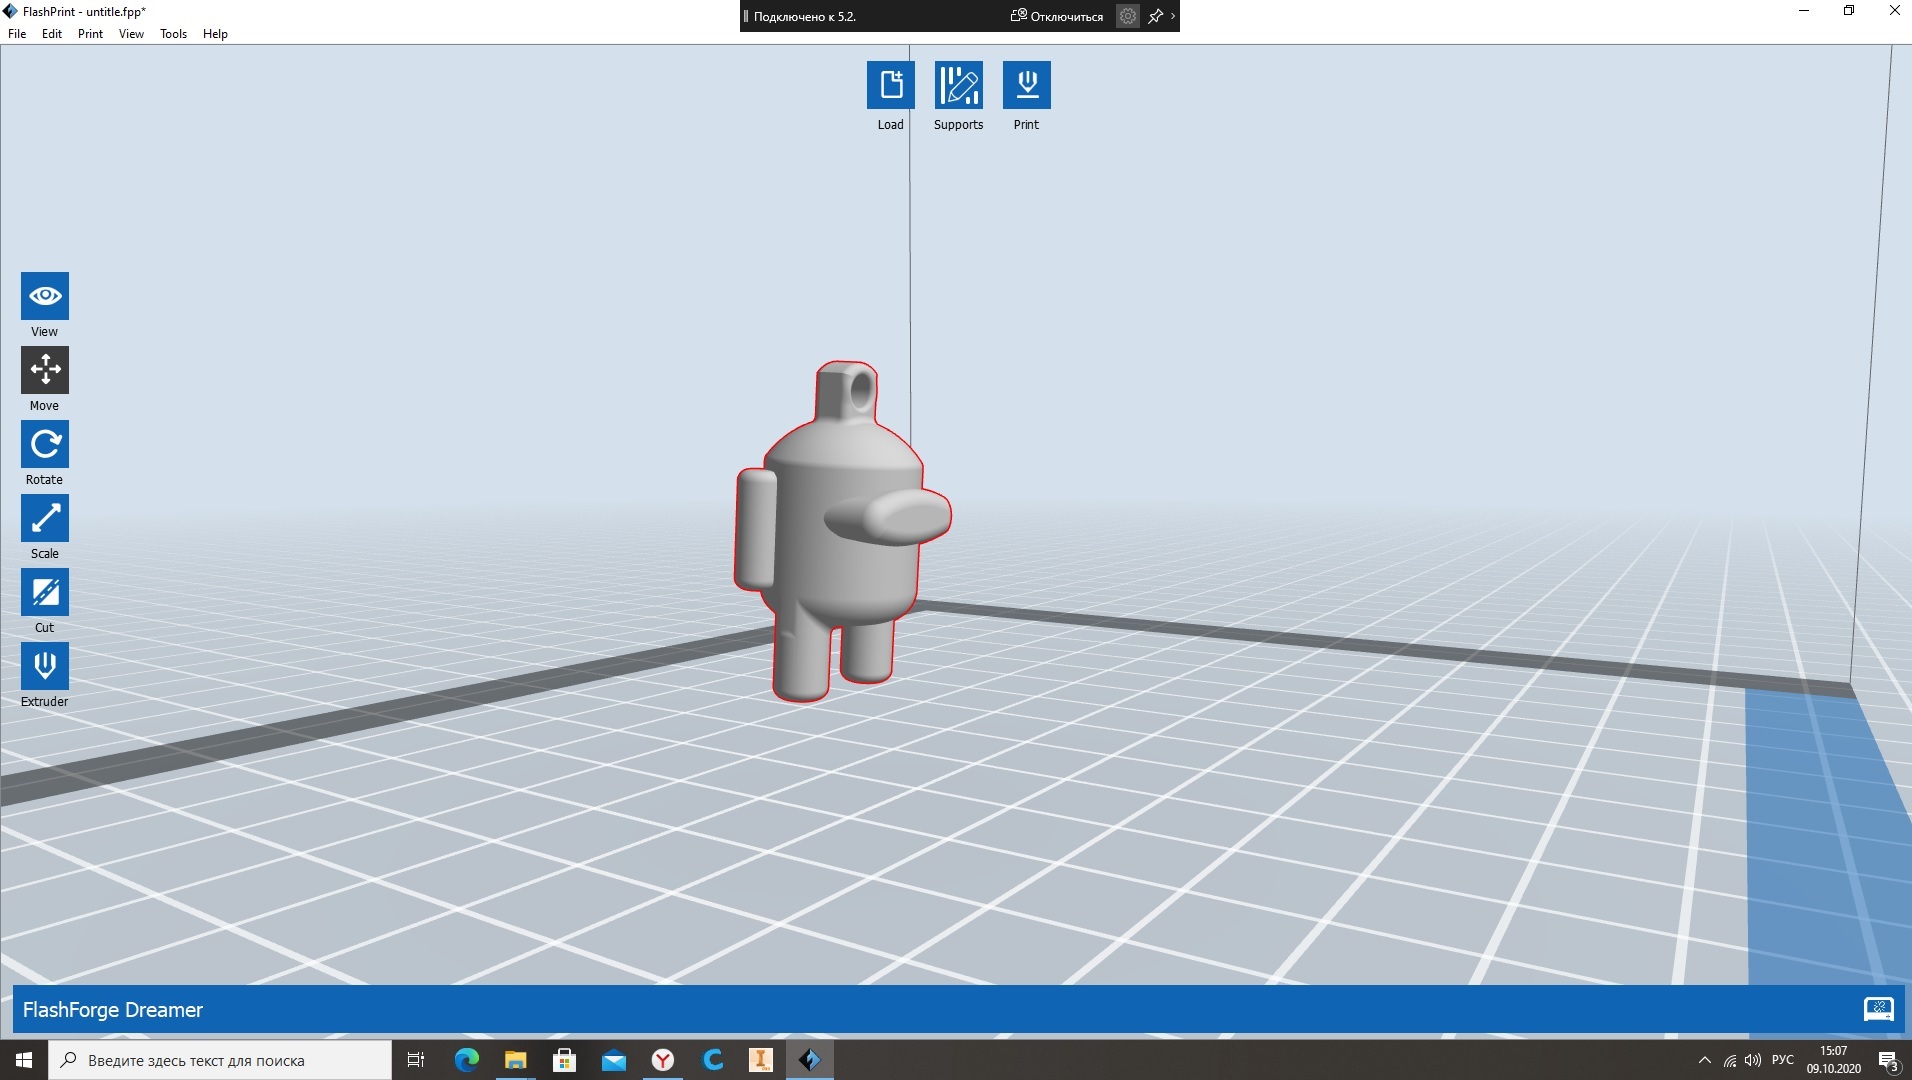Viewport: 1912px width, 1080px height.
Task: Open the Supports tool
Action: point(958,85)
